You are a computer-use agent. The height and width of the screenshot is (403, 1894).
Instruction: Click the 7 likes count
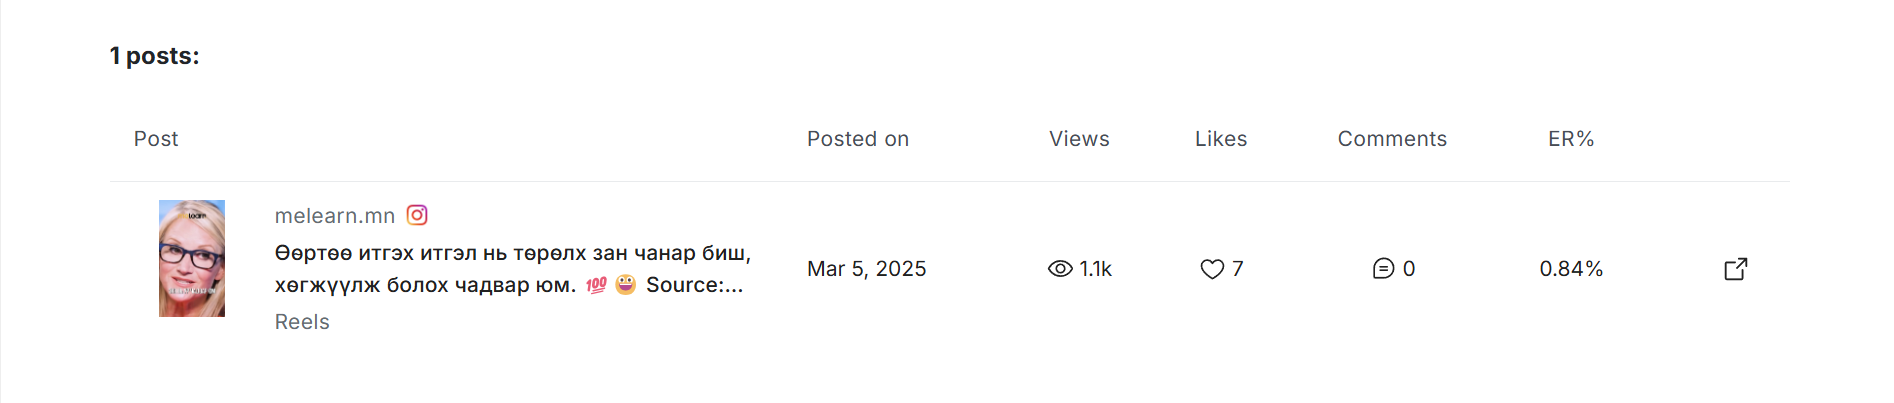pos(1238,269)
